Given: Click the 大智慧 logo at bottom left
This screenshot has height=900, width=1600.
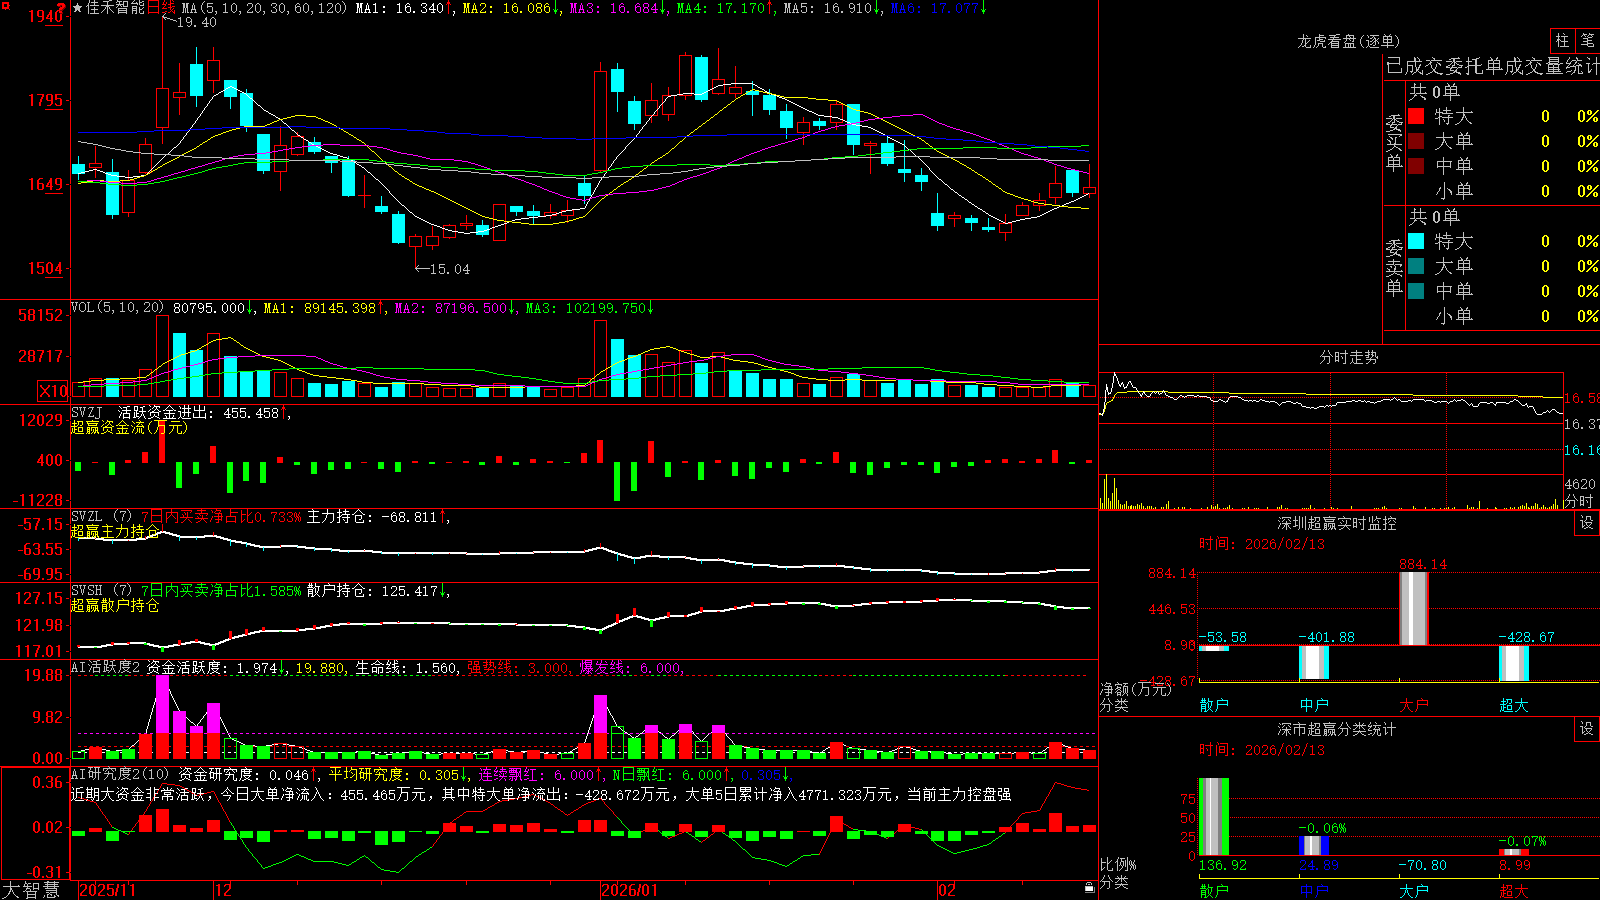Looking at the screenshot, I should point(31,890).
